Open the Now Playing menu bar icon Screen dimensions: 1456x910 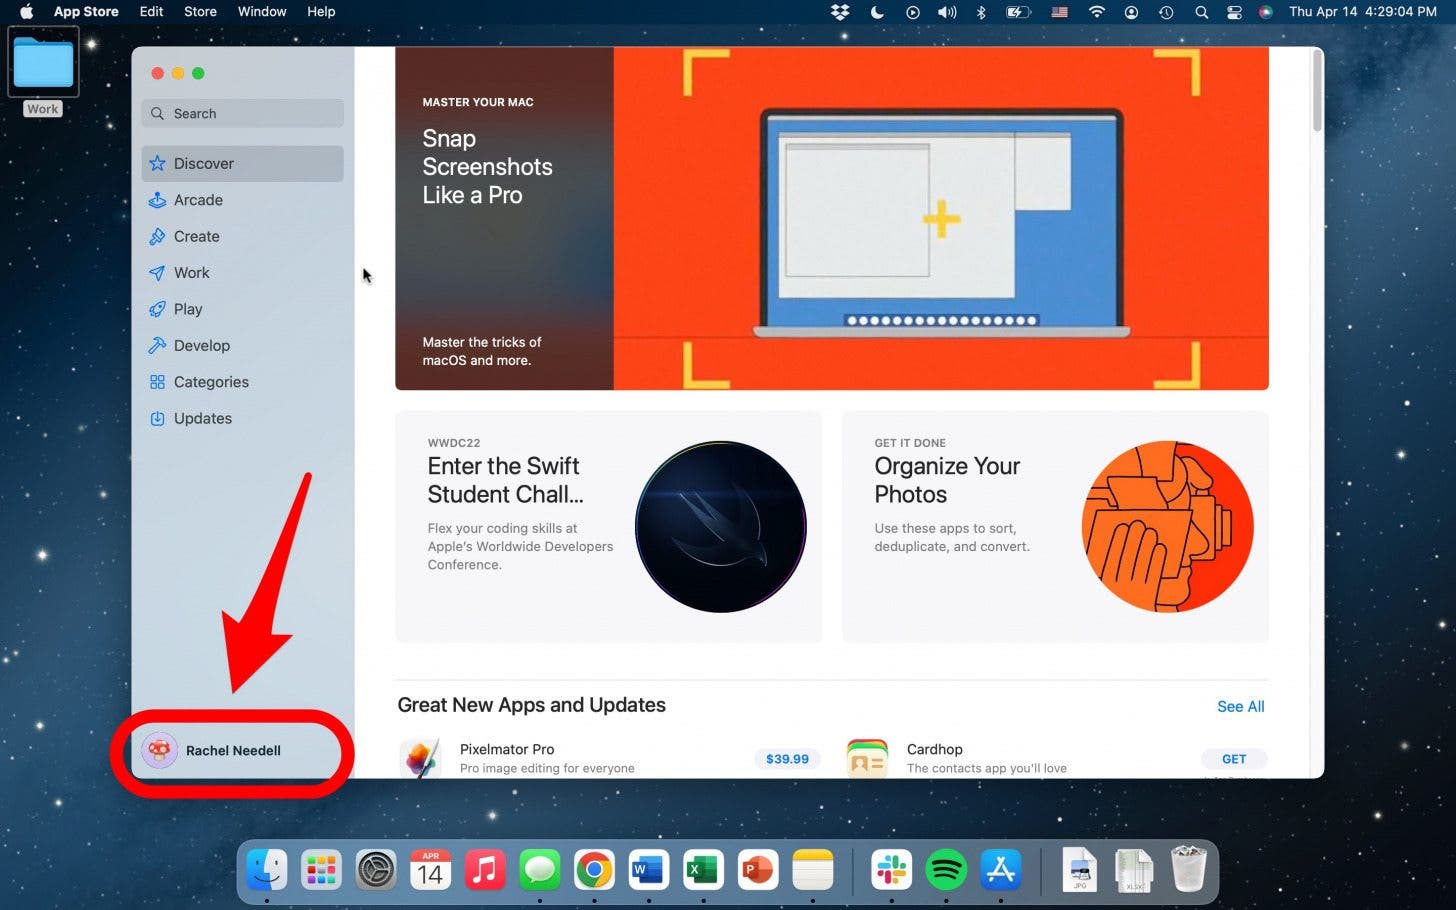pyautogui.click(x=912, y=12)
